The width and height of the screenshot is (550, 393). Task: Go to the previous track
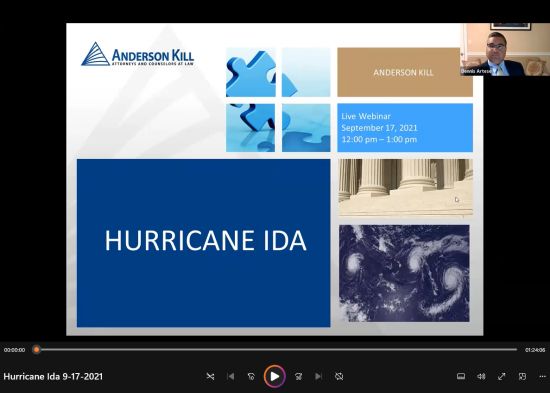click(230, 377)
